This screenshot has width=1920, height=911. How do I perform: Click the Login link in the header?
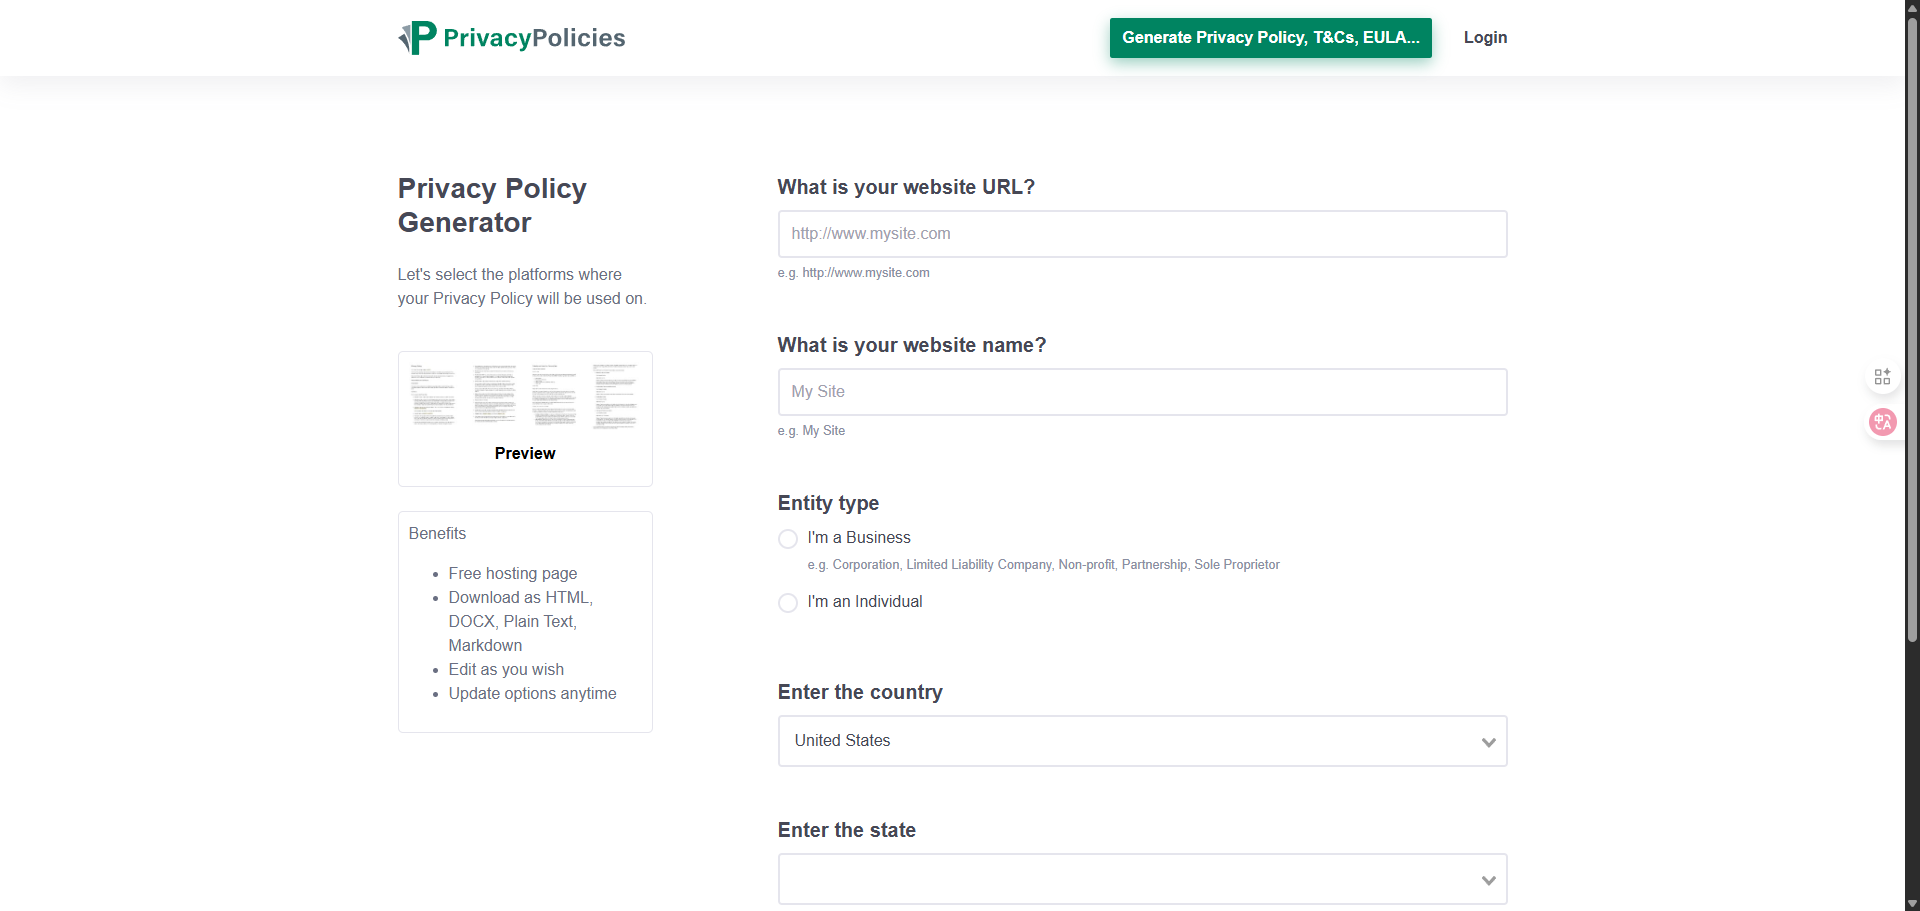point(1485,37)
